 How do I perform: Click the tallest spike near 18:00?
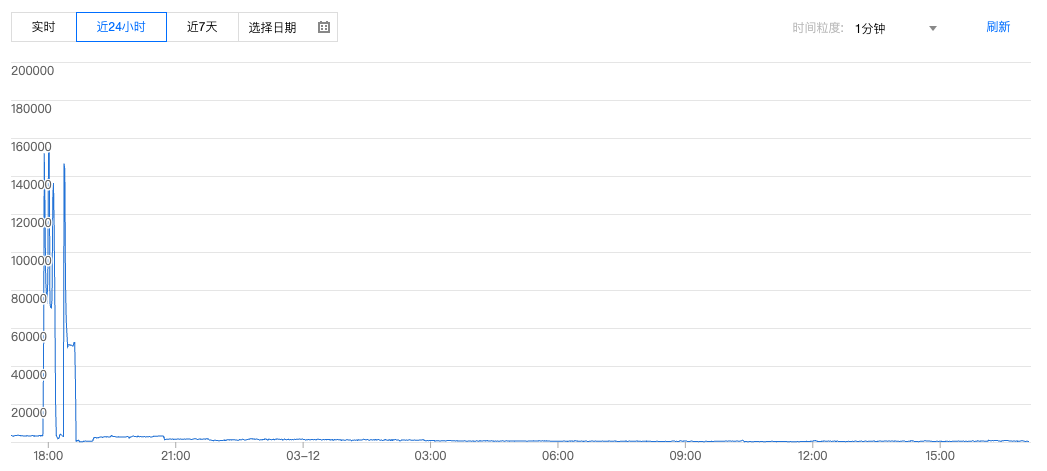click(x=49, y=154)
